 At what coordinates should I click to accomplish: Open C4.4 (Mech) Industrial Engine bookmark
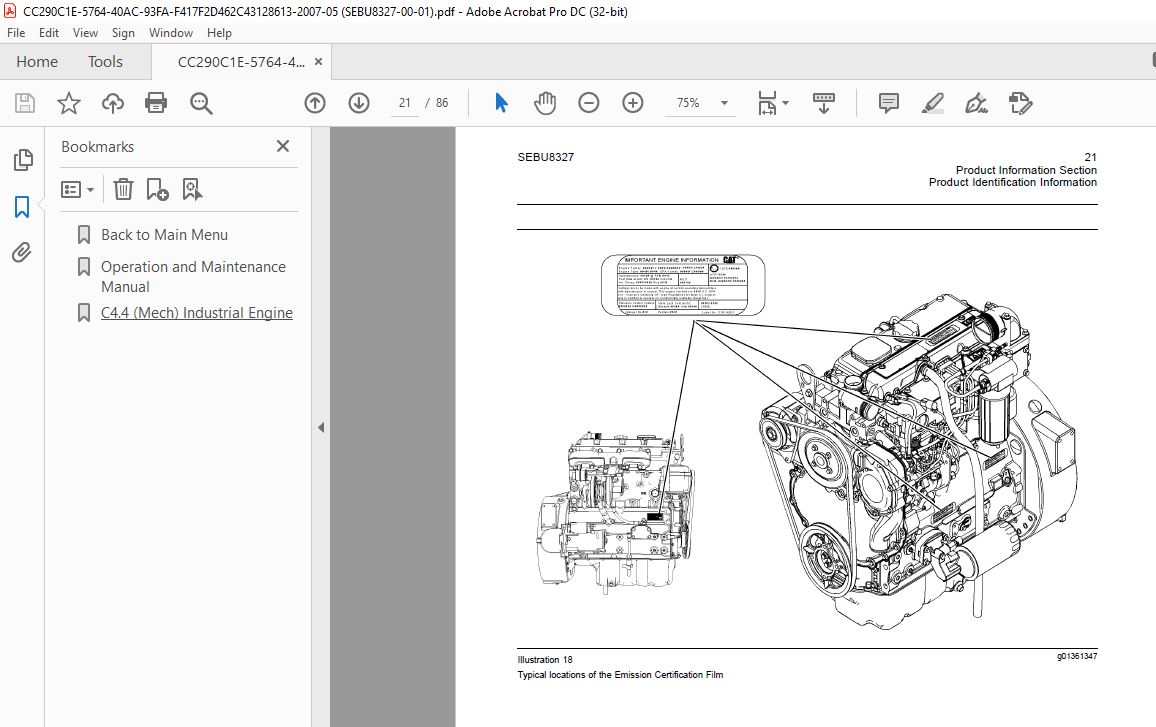tap(197, 313)
